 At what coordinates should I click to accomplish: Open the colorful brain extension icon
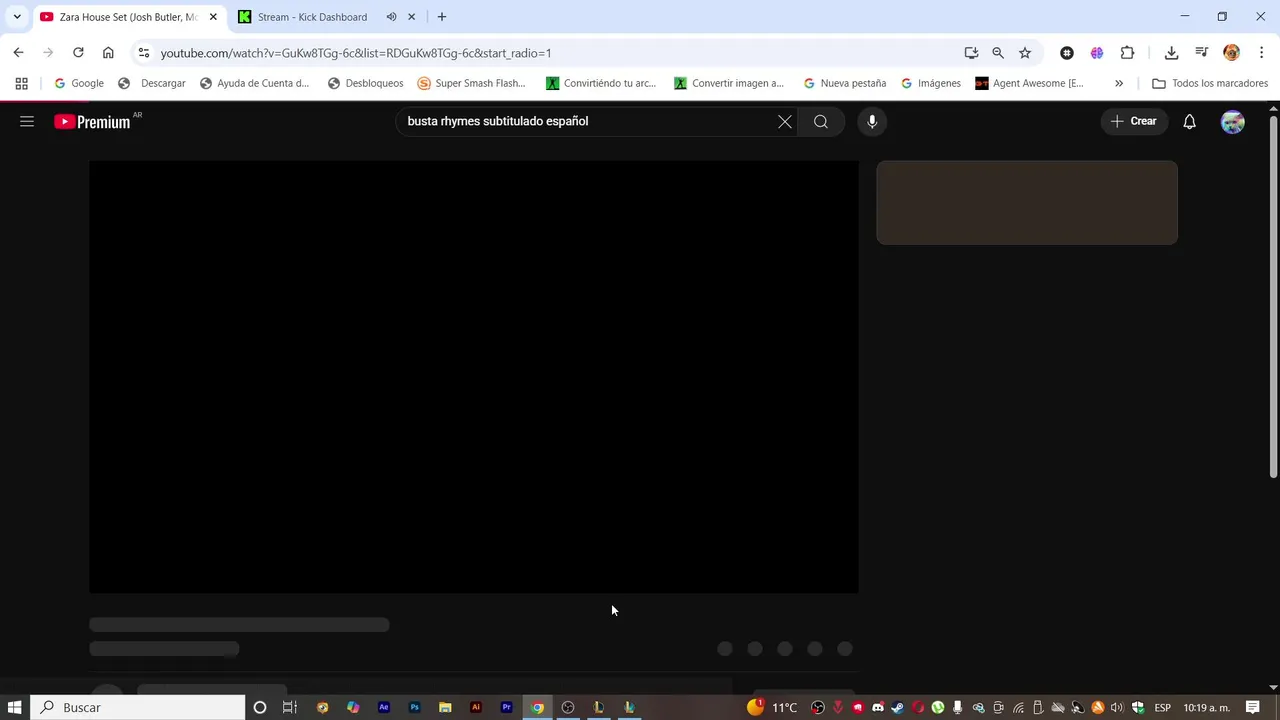click(1097, 53)
